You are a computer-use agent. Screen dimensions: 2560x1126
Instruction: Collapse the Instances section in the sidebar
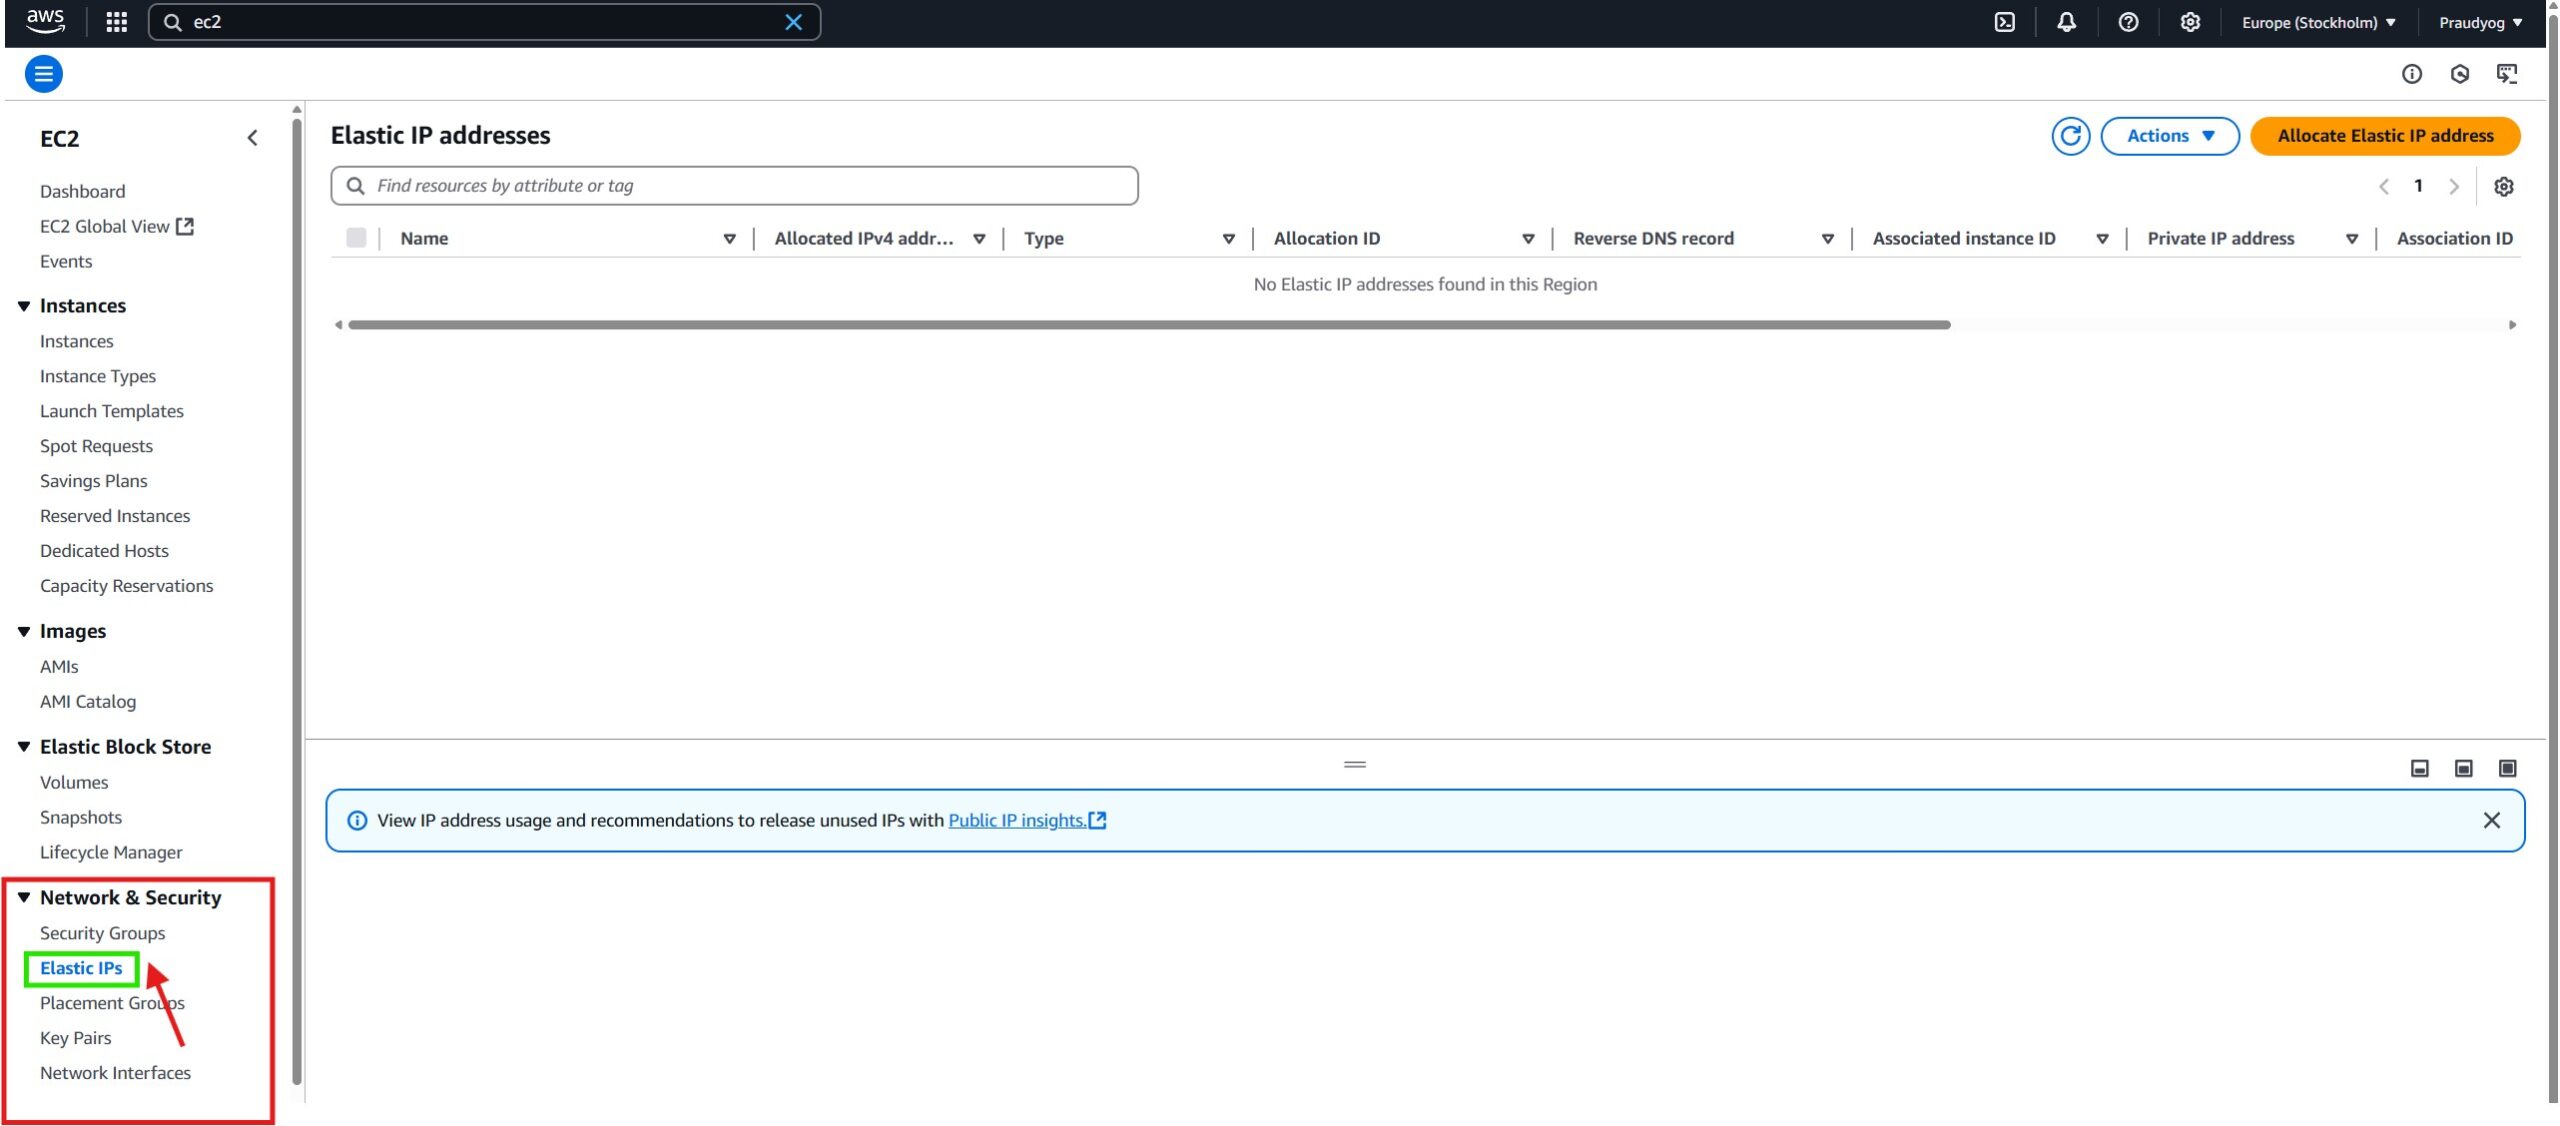pos(24,306)
